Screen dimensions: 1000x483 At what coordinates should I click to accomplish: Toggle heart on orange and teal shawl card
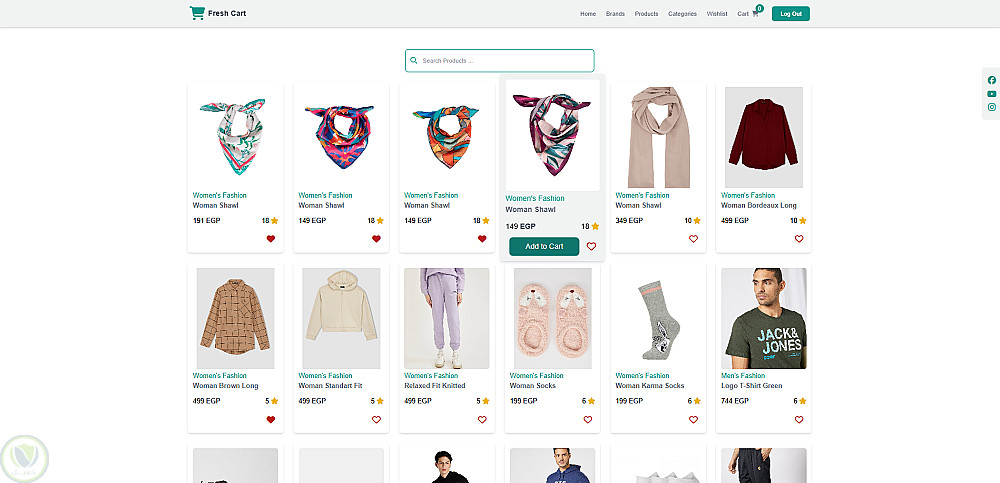(x=482, y=239)
